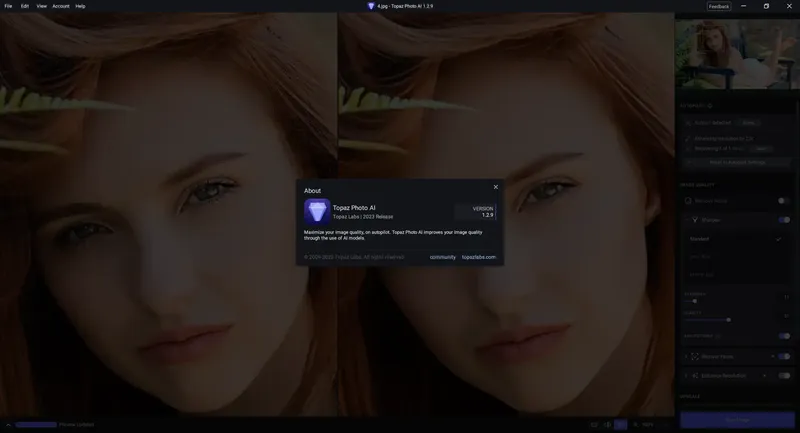Image resolution: width=800 pixels, height=433 pixels.
Task: Click the Topaz icon in title bar
Action: [x=371, y=6]
